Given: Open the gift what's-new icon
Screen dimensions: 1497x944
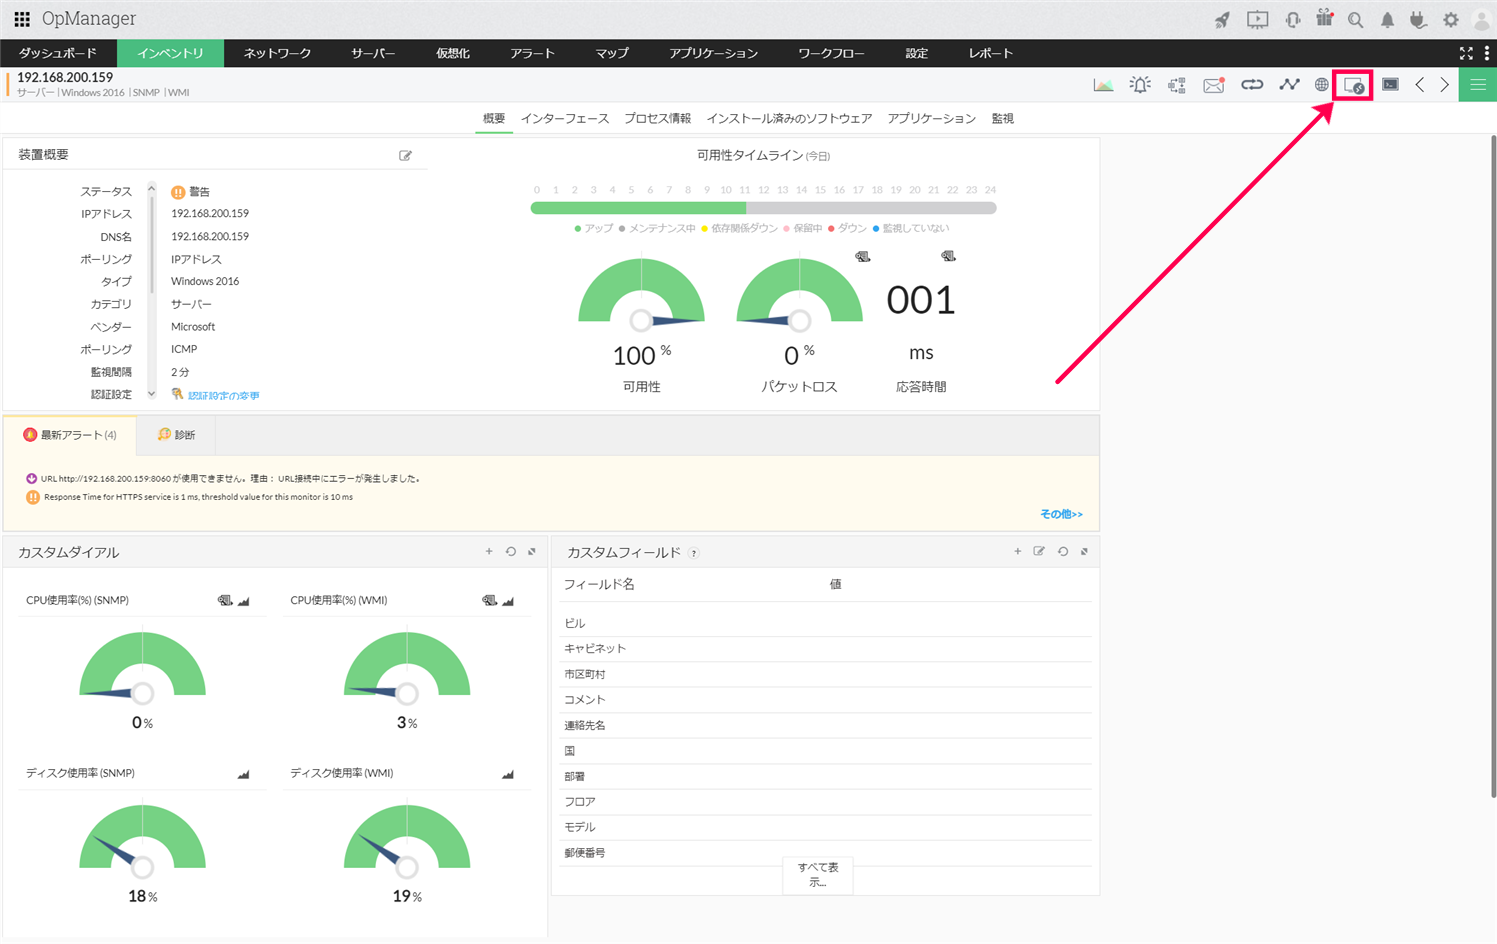Looking at the screenshot, I should tap(1325, 18).
